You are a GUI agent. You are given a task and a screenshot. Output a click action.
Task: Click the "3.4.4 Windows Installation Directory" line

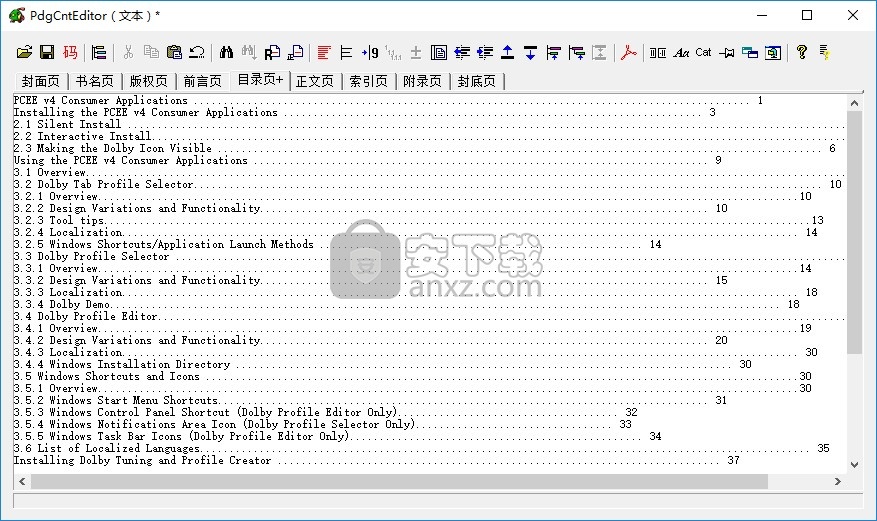(383, 364)
